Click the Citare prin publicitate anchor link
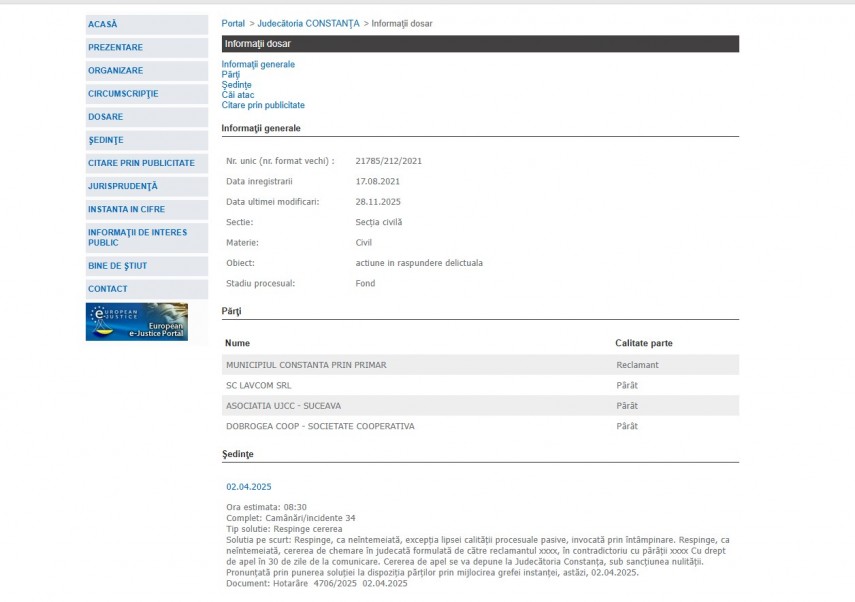Image resolution: width=855 pixels, height=602 pixels. click(x=263, y=105)
